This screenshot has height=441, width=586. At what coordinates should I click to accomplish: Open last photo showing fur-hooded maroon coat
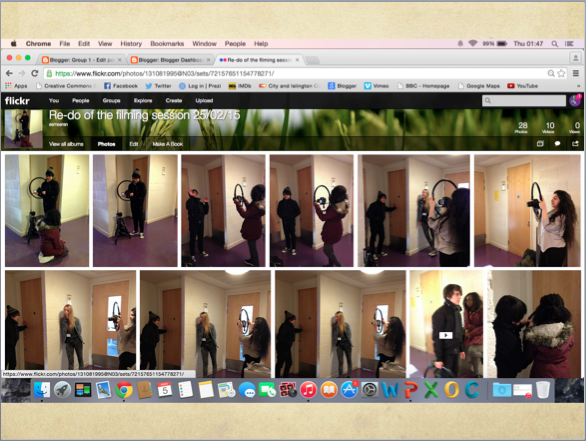[534, 324]
